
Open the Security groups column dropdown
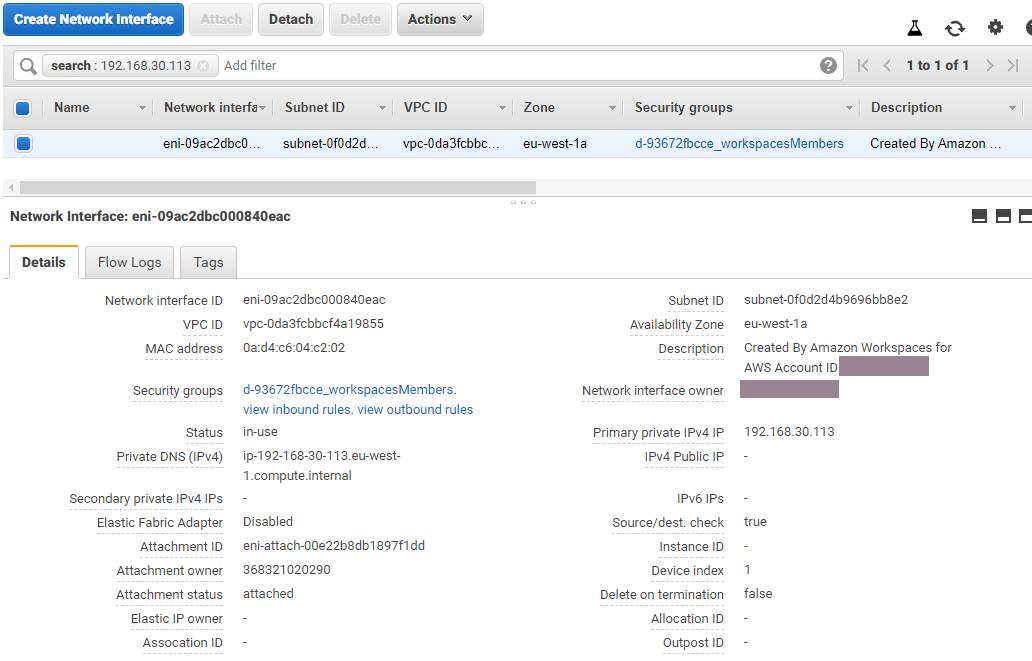[x=849, y=107]
